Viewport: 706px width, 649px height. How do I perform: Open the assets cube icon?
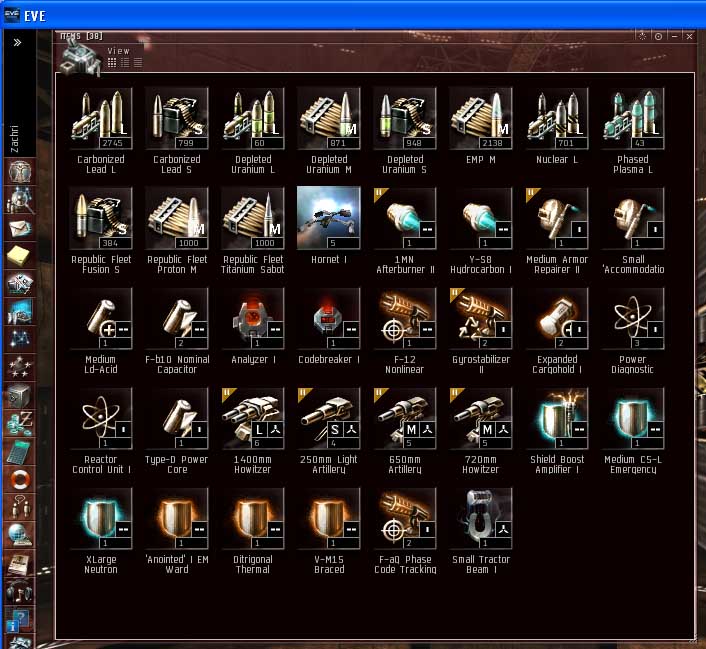(x=20, y=395)
